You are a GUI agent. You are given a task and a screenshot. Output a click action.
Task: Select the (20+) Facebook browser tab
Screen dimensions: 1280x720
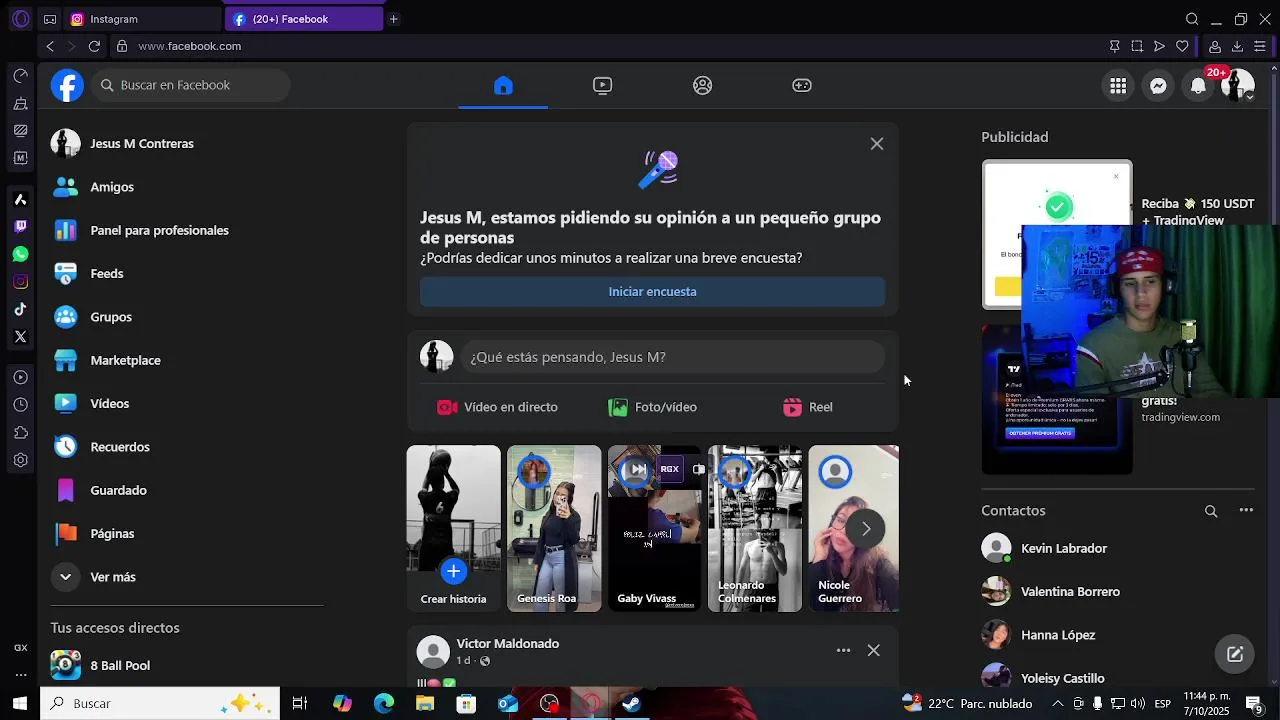303,19
